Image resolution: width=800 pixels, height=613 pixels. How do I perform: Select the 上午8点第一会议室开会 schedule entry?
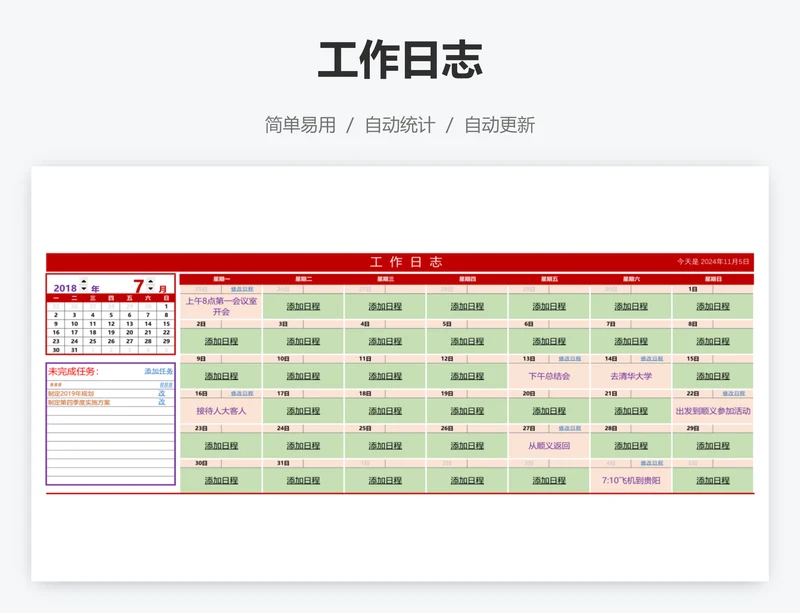tap(221, 306)
